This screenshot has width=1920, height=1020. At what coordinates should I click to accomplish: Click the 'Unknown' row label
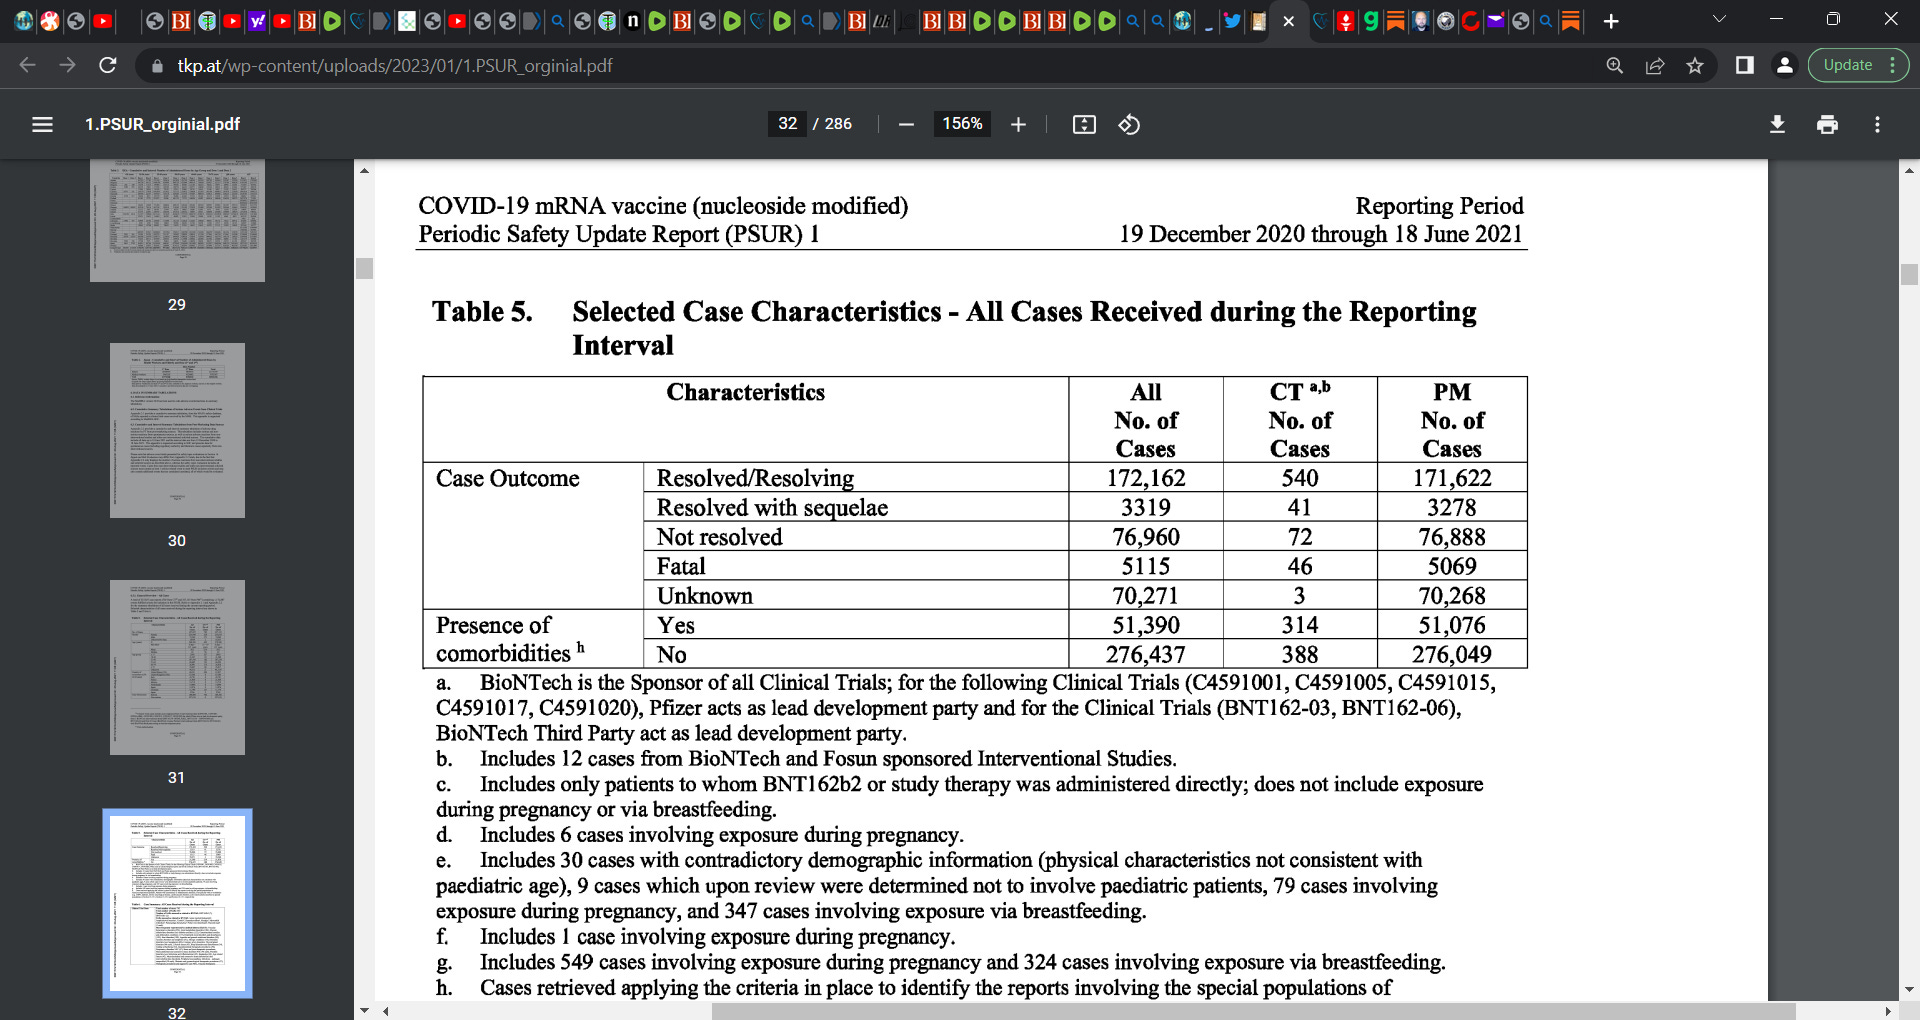704,596
